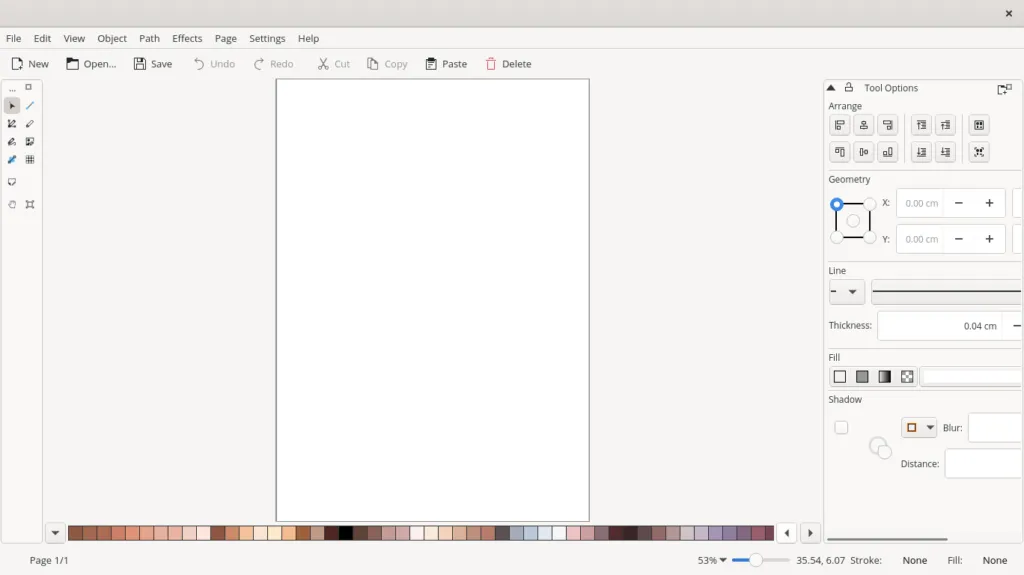Click the Save toolbar button

click(153, 64)
